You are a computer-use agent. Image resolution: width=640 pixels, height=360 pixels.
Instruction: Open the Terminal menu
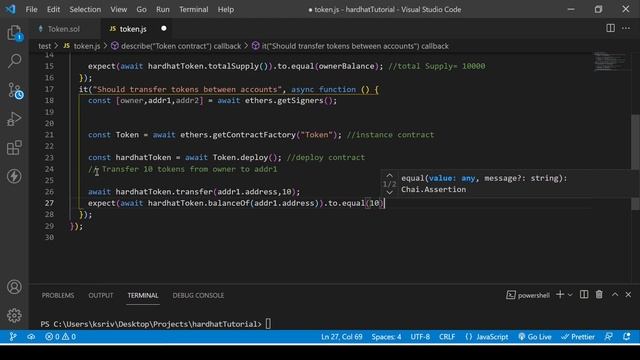193,9
